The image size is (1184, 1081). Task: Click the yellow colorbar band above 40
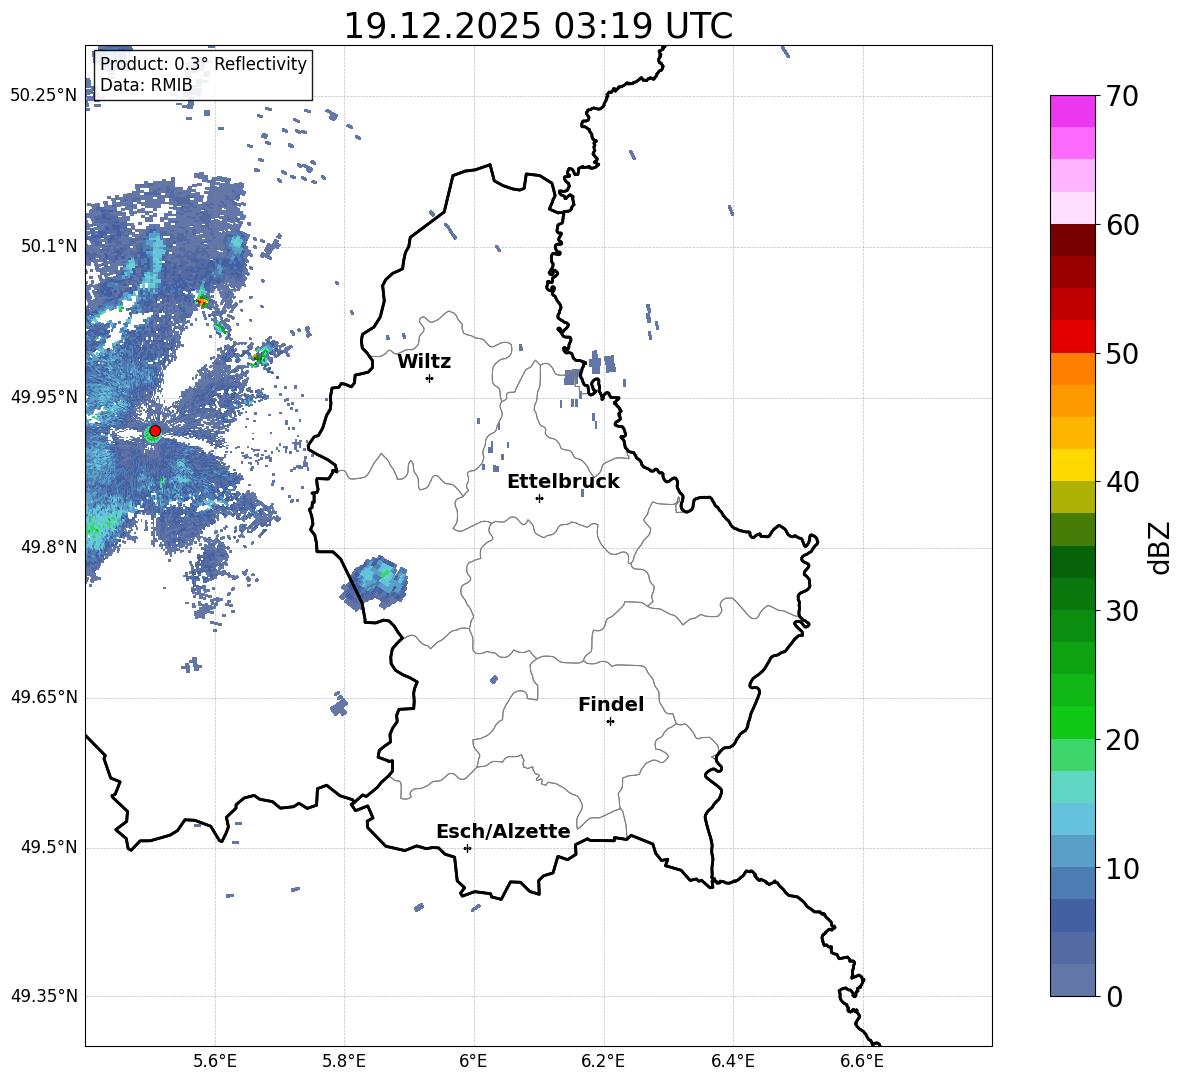[1072, 465]
